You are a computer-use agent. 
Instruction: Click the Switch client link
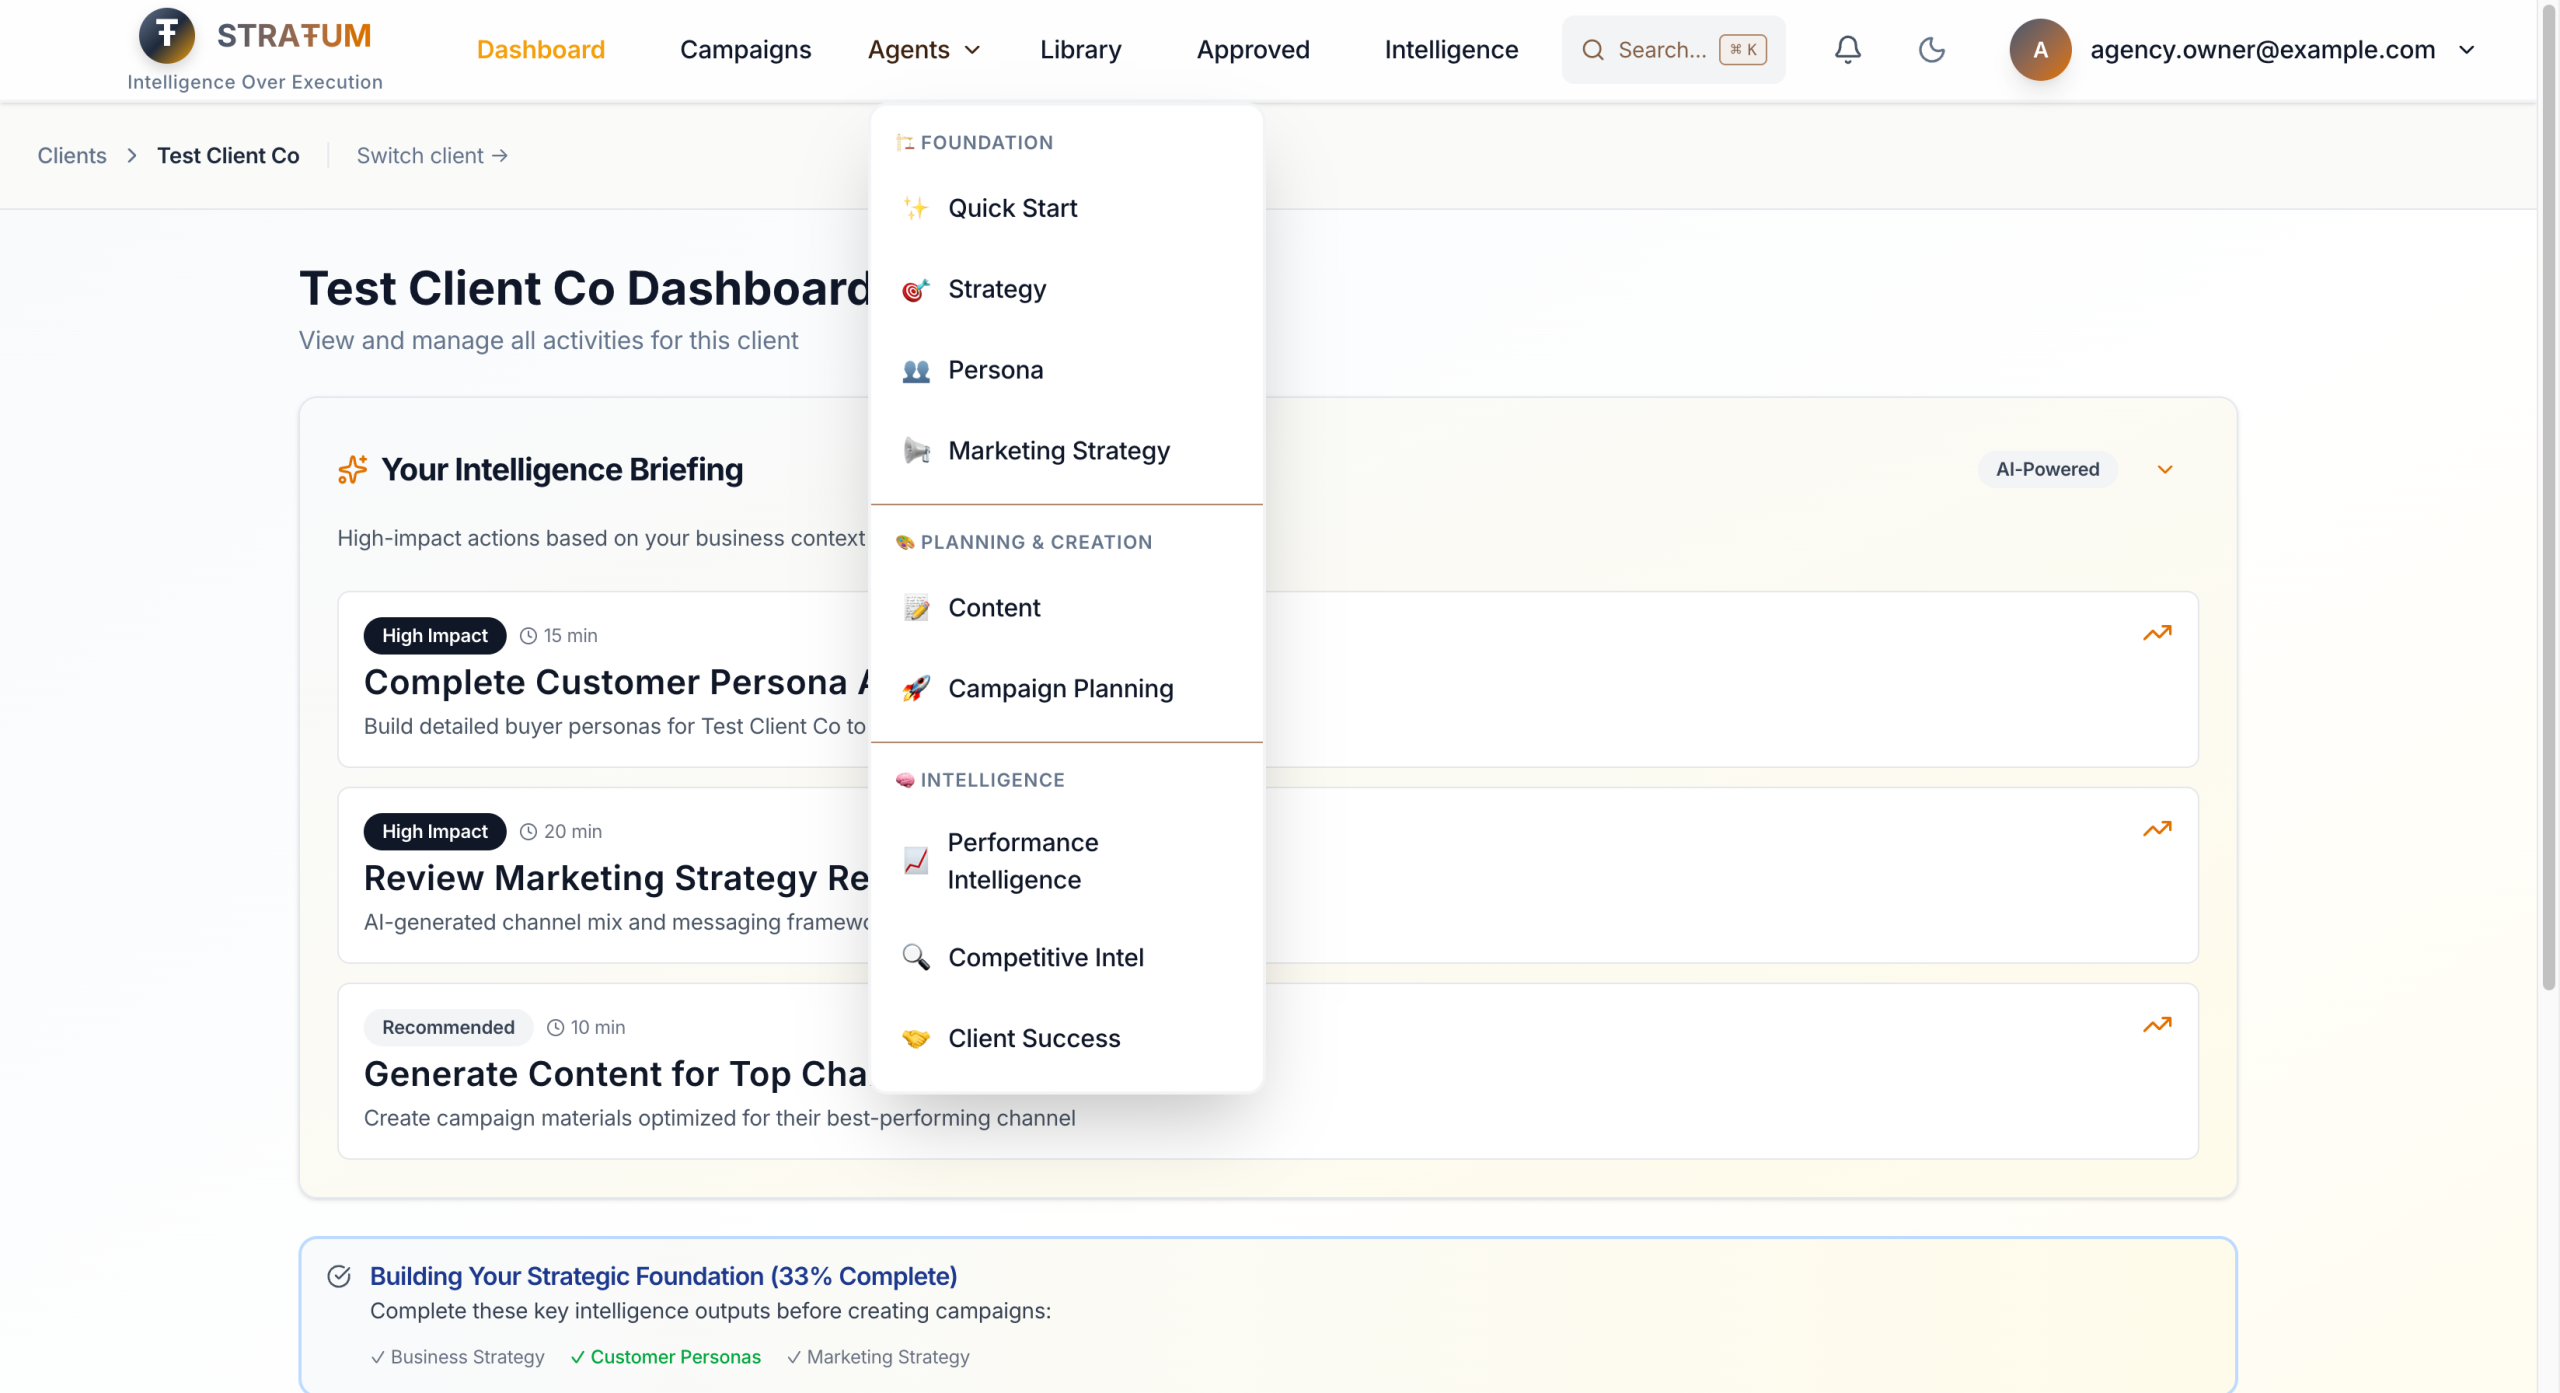pos(432,155)
